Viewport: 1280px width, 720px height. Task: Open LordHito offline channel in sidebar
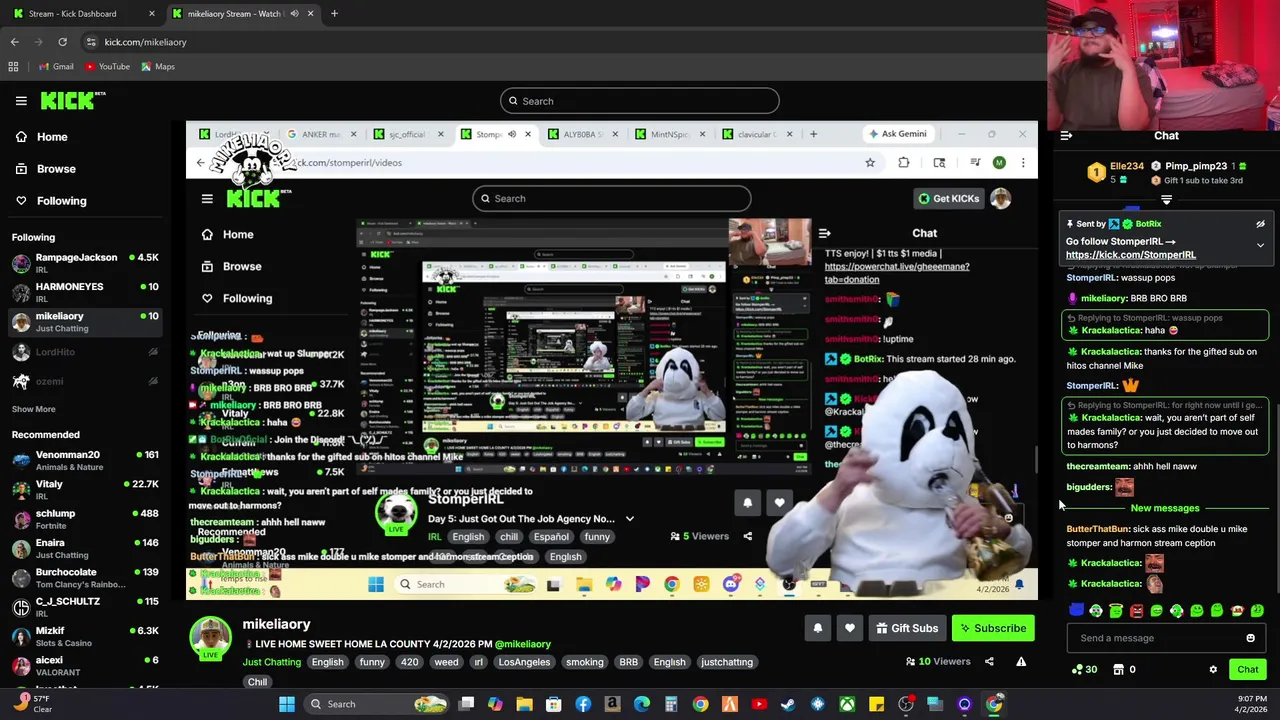click(85, 352)
